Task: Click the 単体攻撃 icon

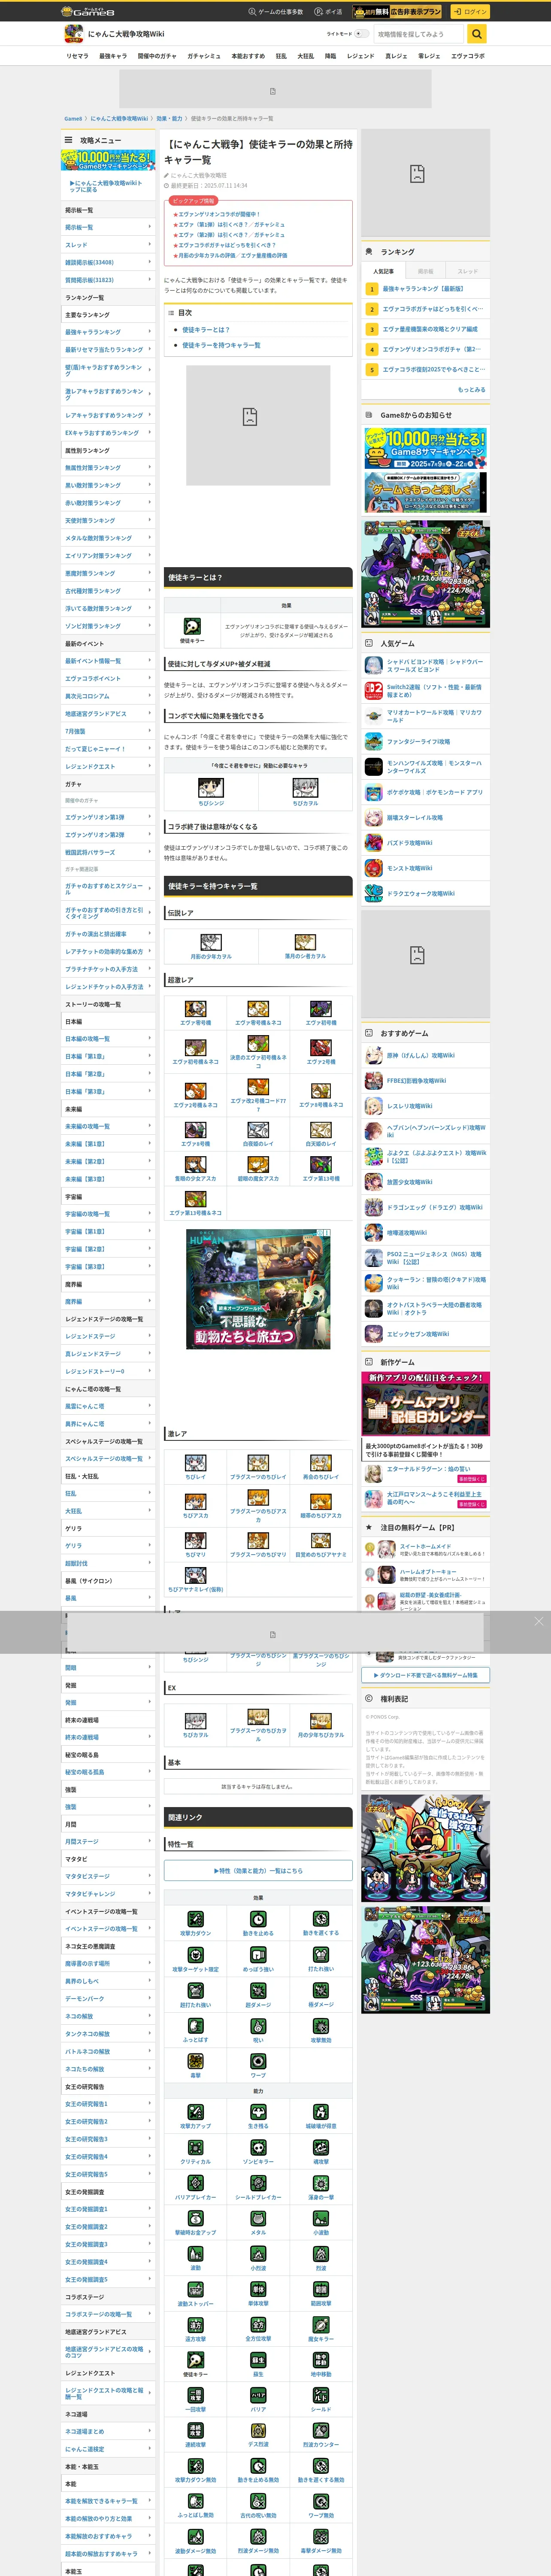Action: click(x=258, y=2289)
